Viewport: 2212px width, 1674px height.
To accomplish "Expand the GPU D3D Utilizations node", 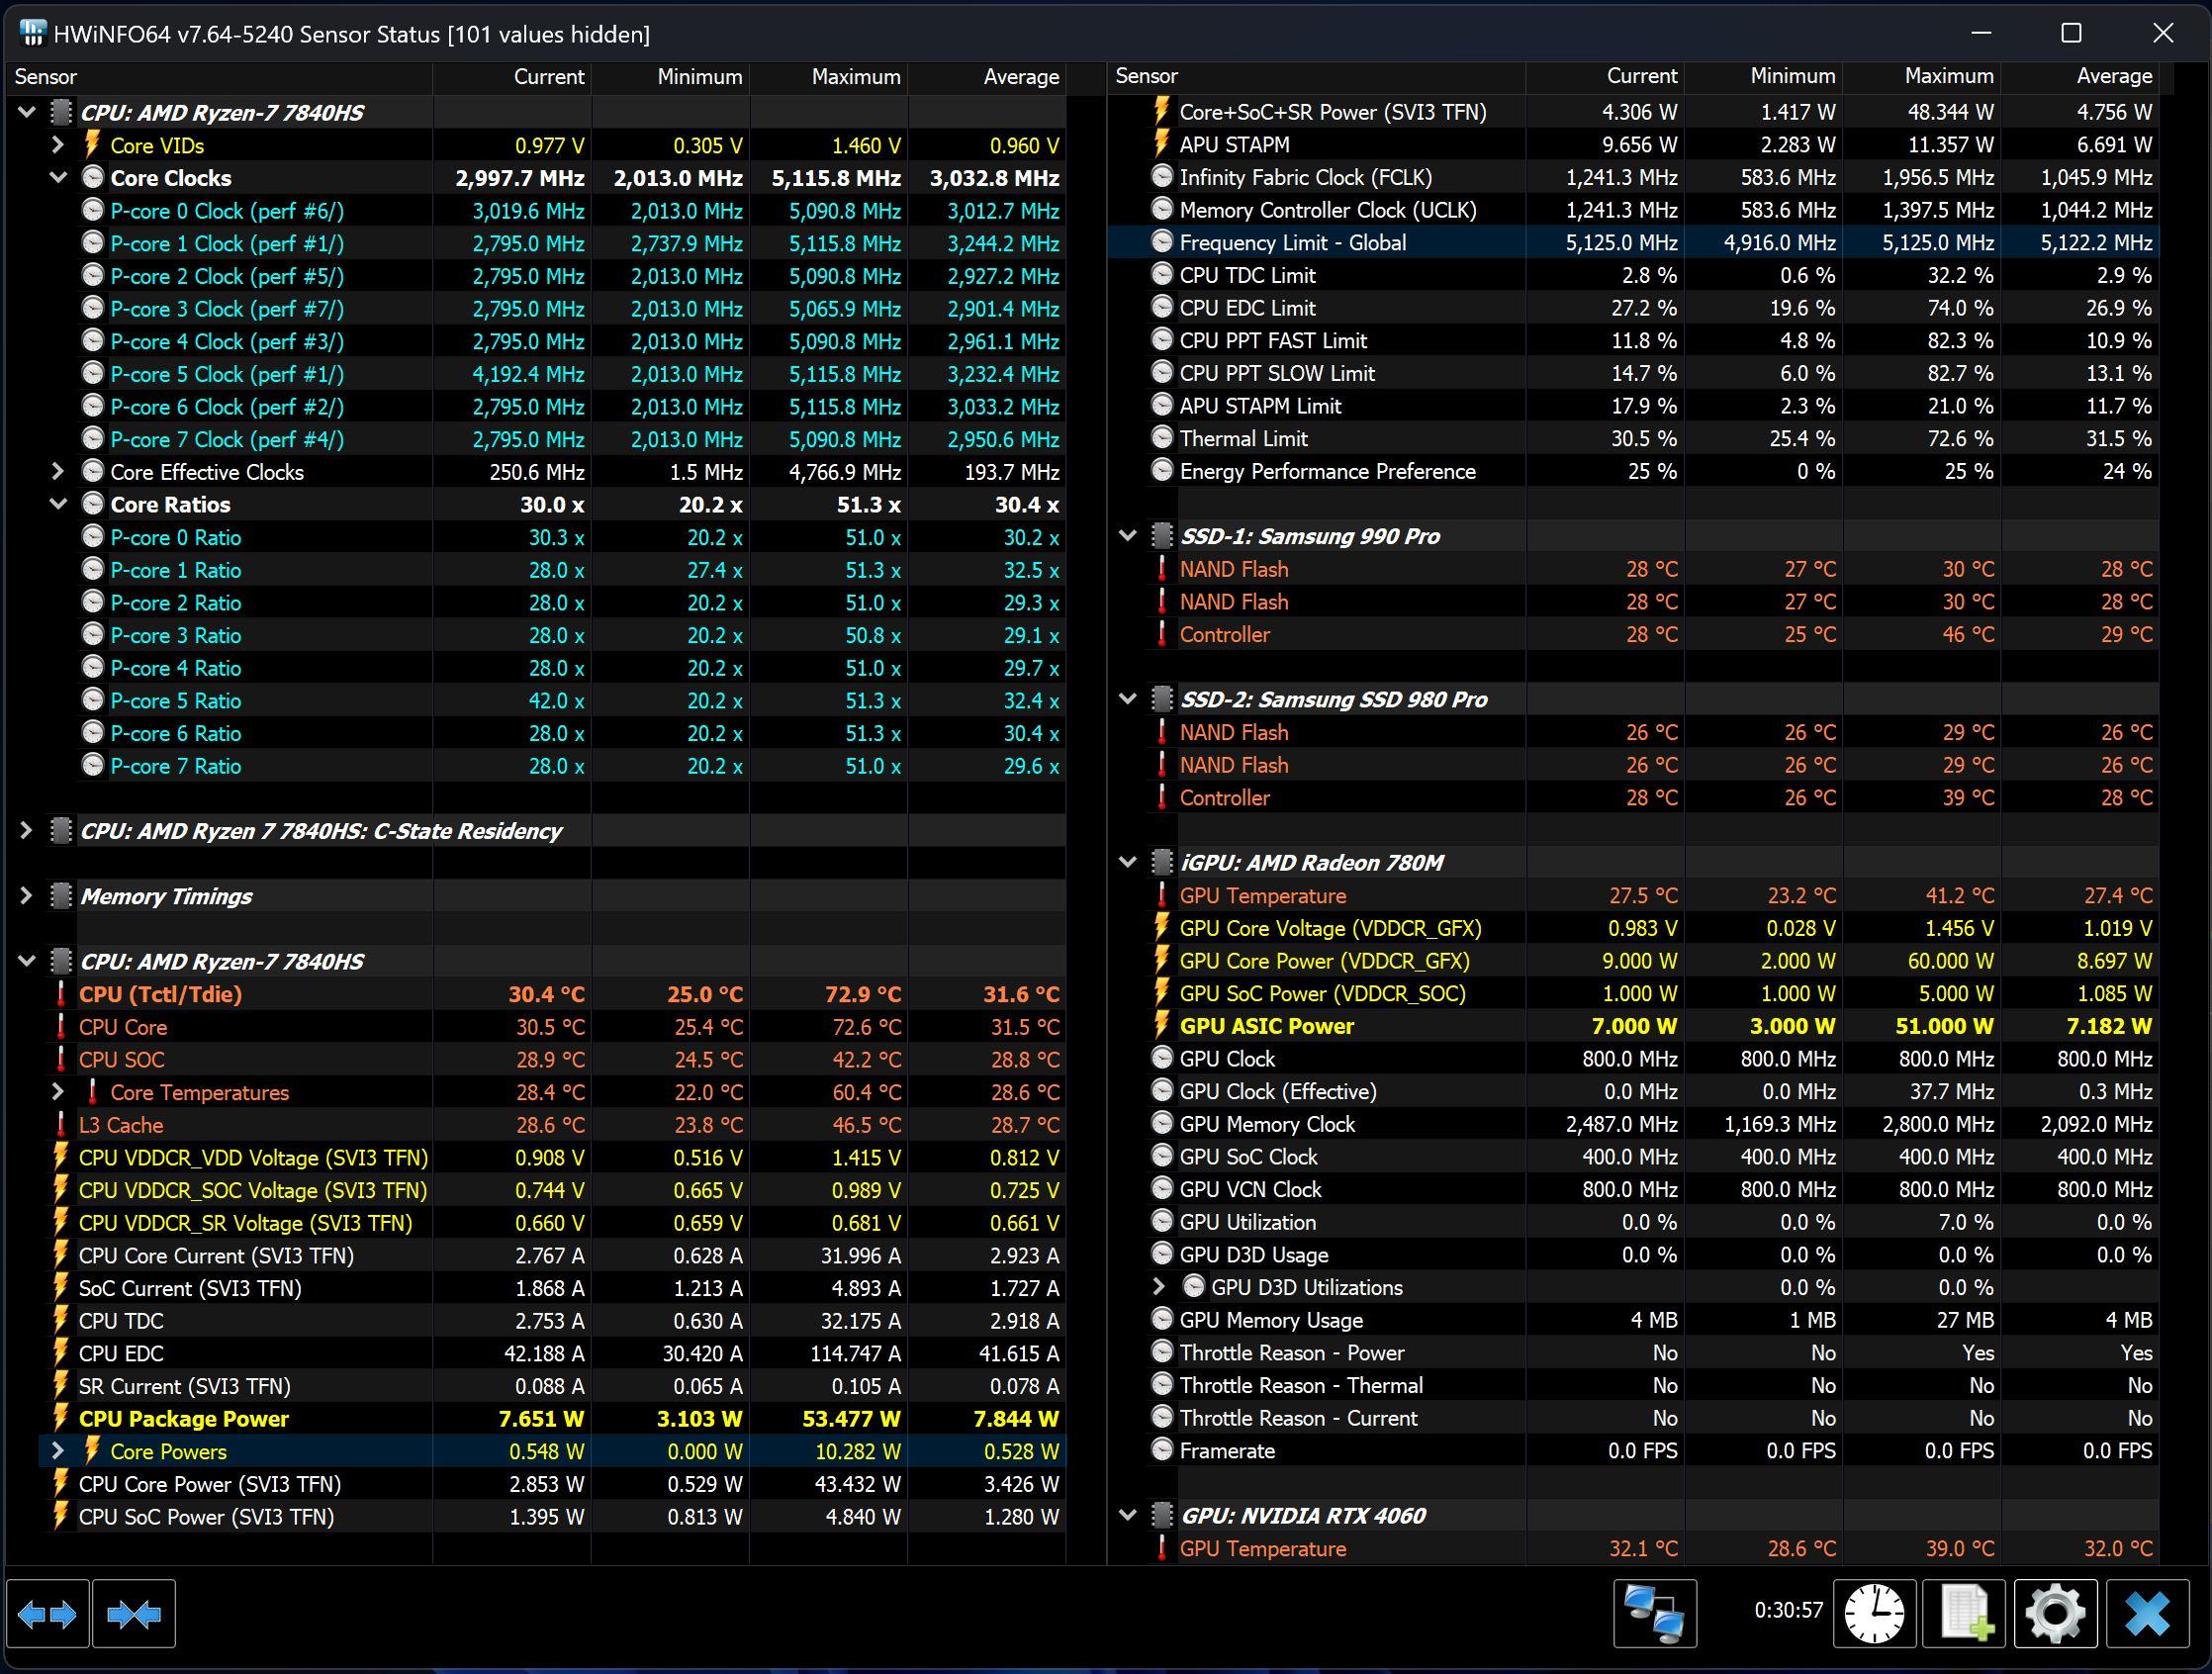I will [x=1159, y=1287].
